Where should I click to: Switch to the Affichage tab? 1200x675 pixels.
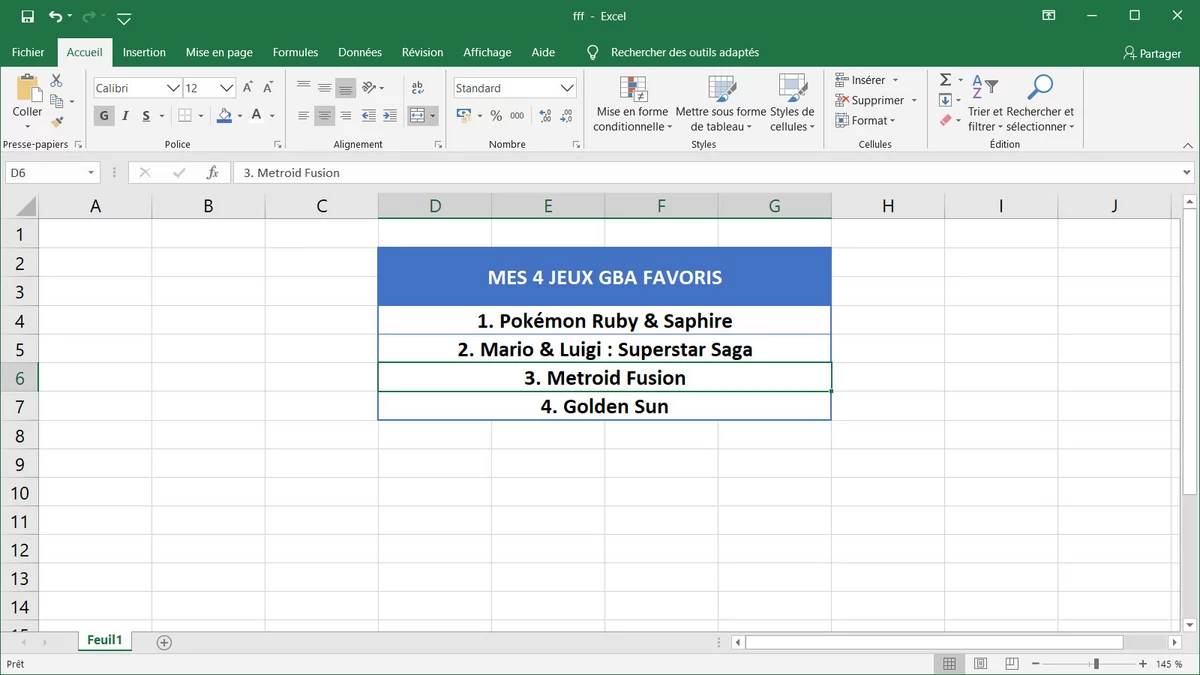(487, 52)
